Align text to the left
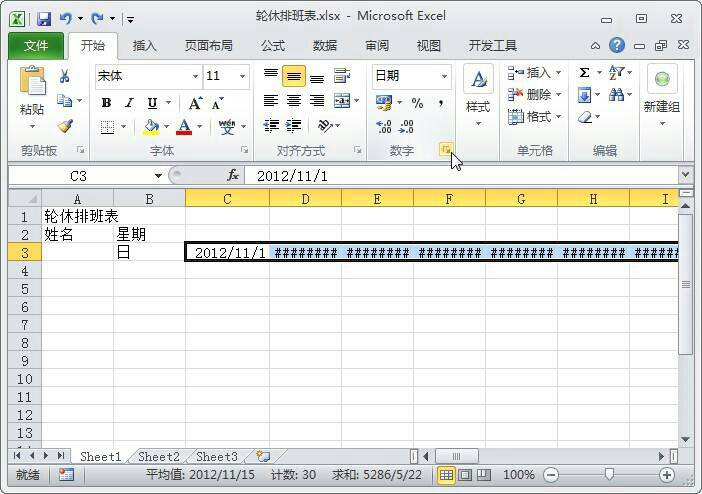702x494 pixels. [x=270, y=101]
